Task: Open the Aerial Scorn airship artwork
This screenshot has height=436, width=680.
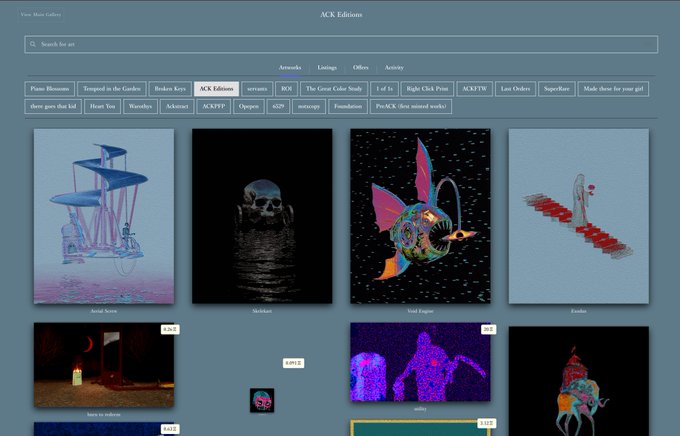Action: [104, 216]
